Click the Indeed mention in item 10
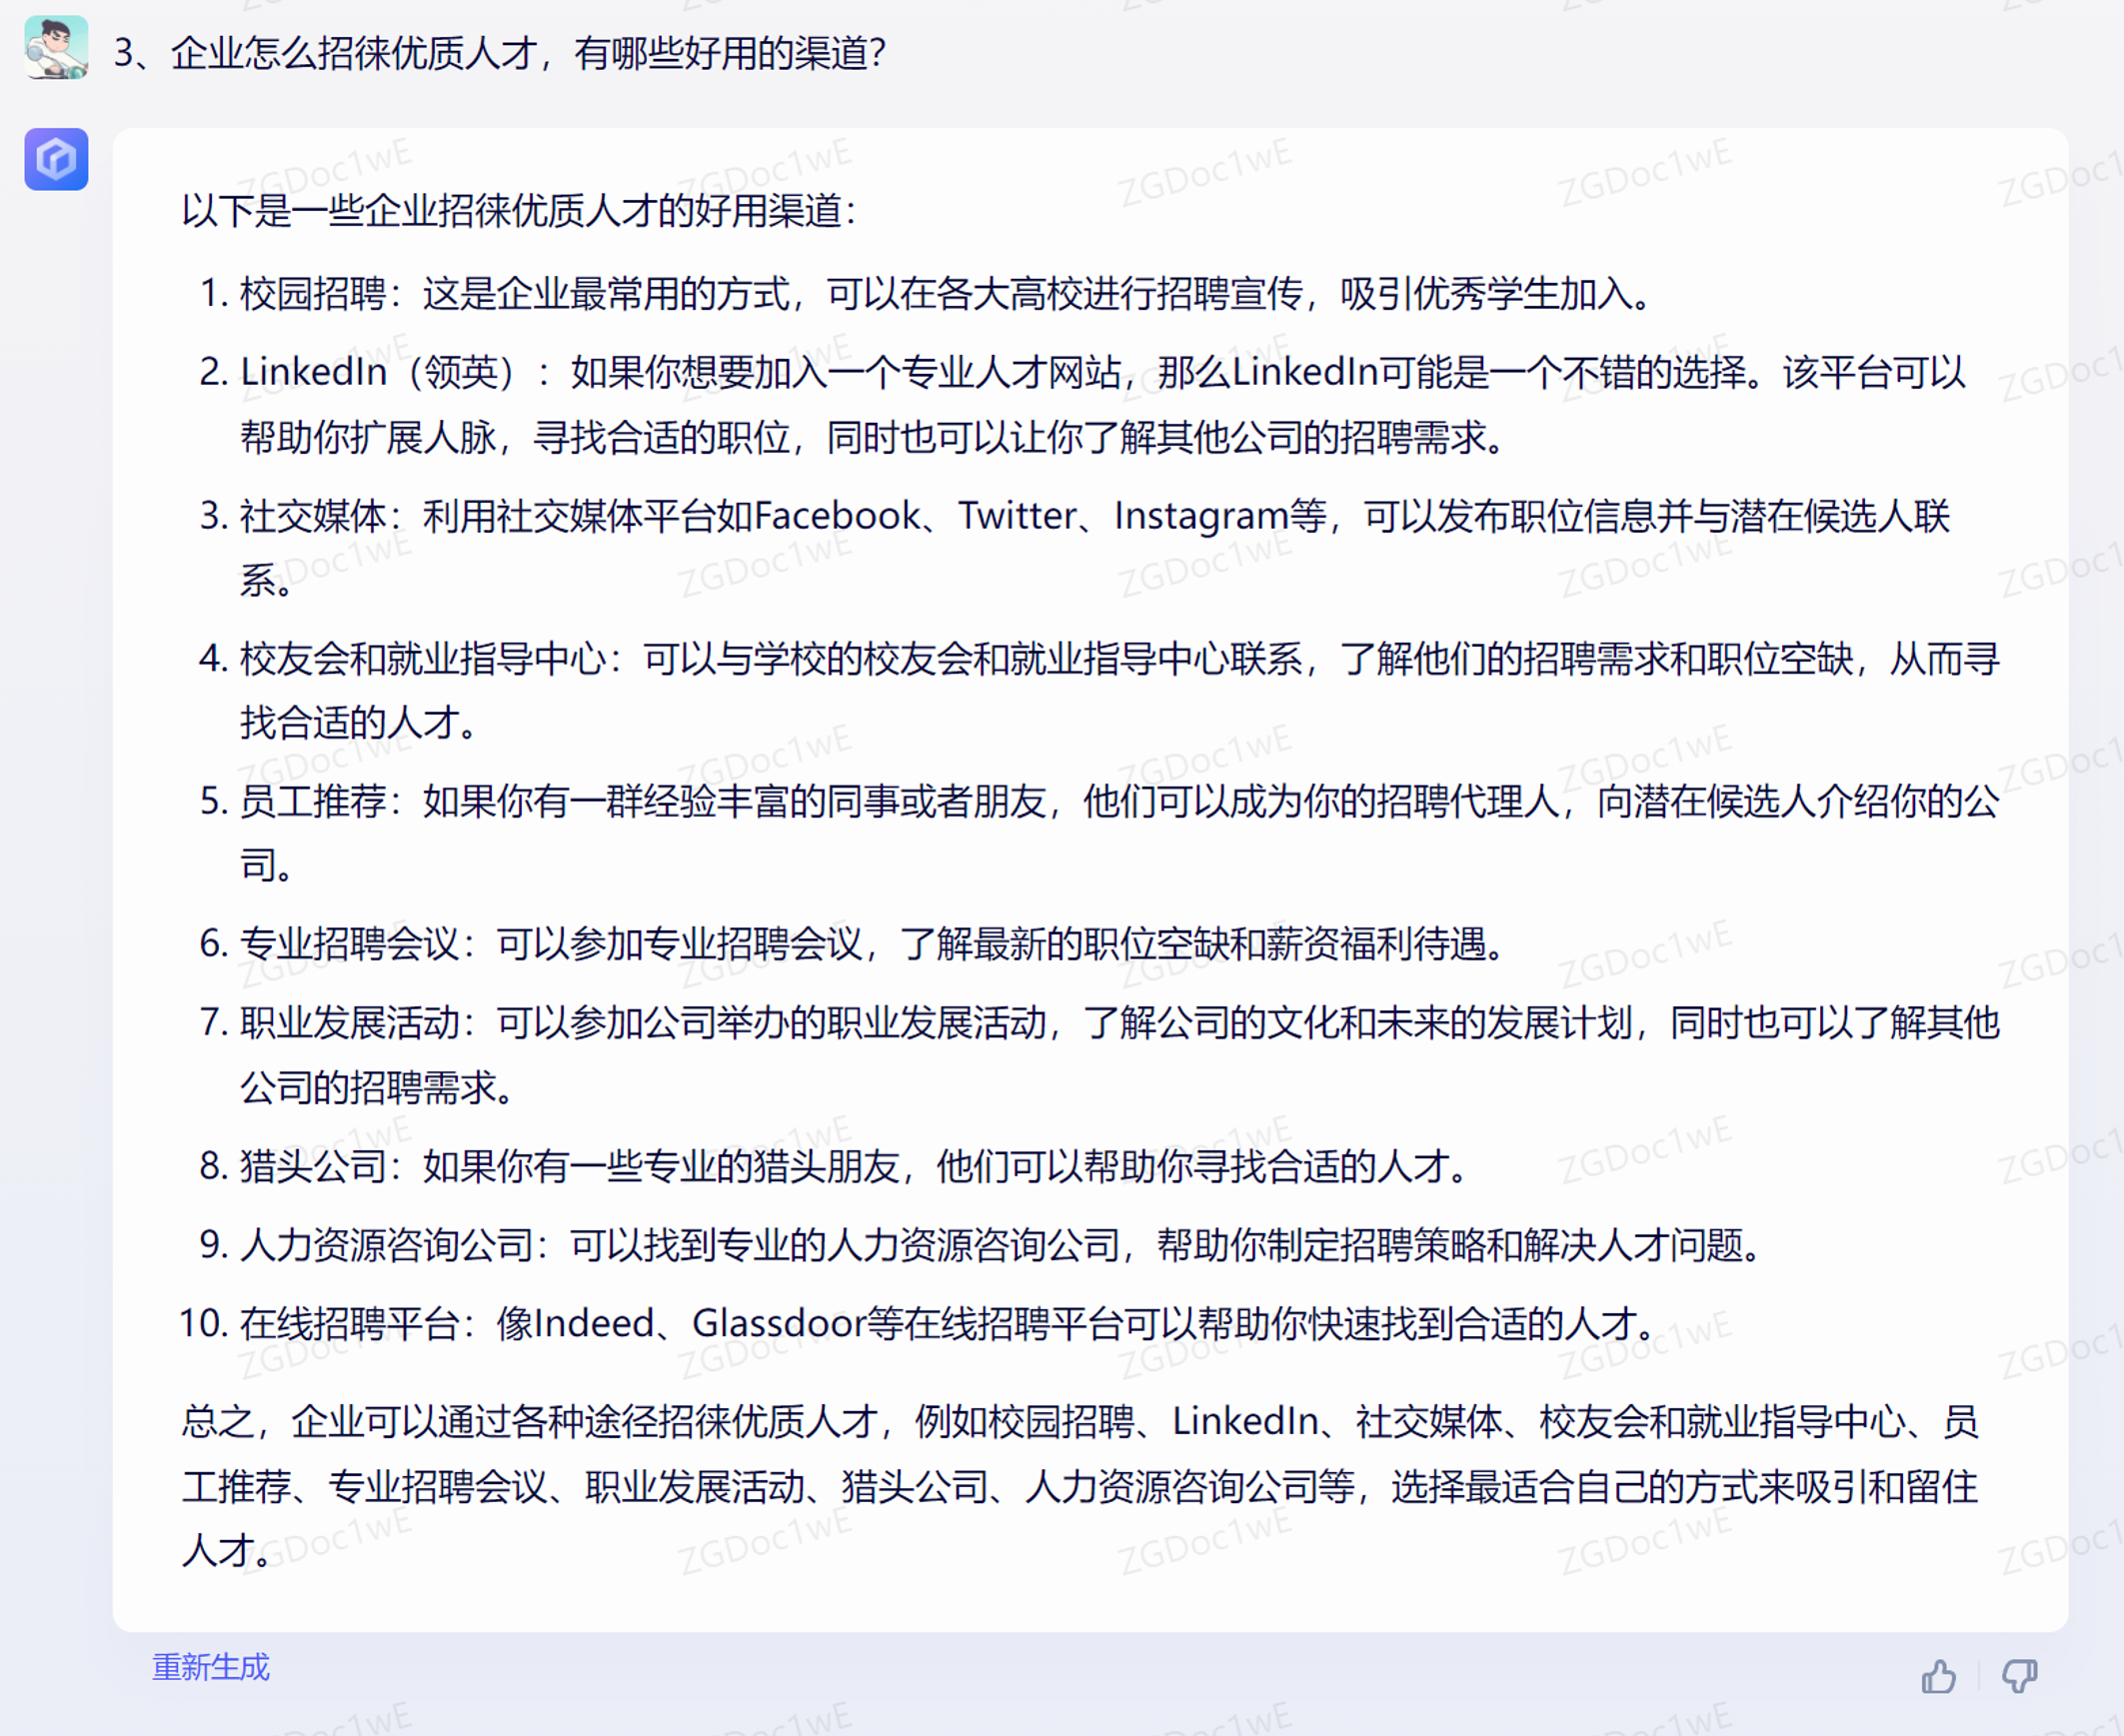 click(x=587, y=1324)
